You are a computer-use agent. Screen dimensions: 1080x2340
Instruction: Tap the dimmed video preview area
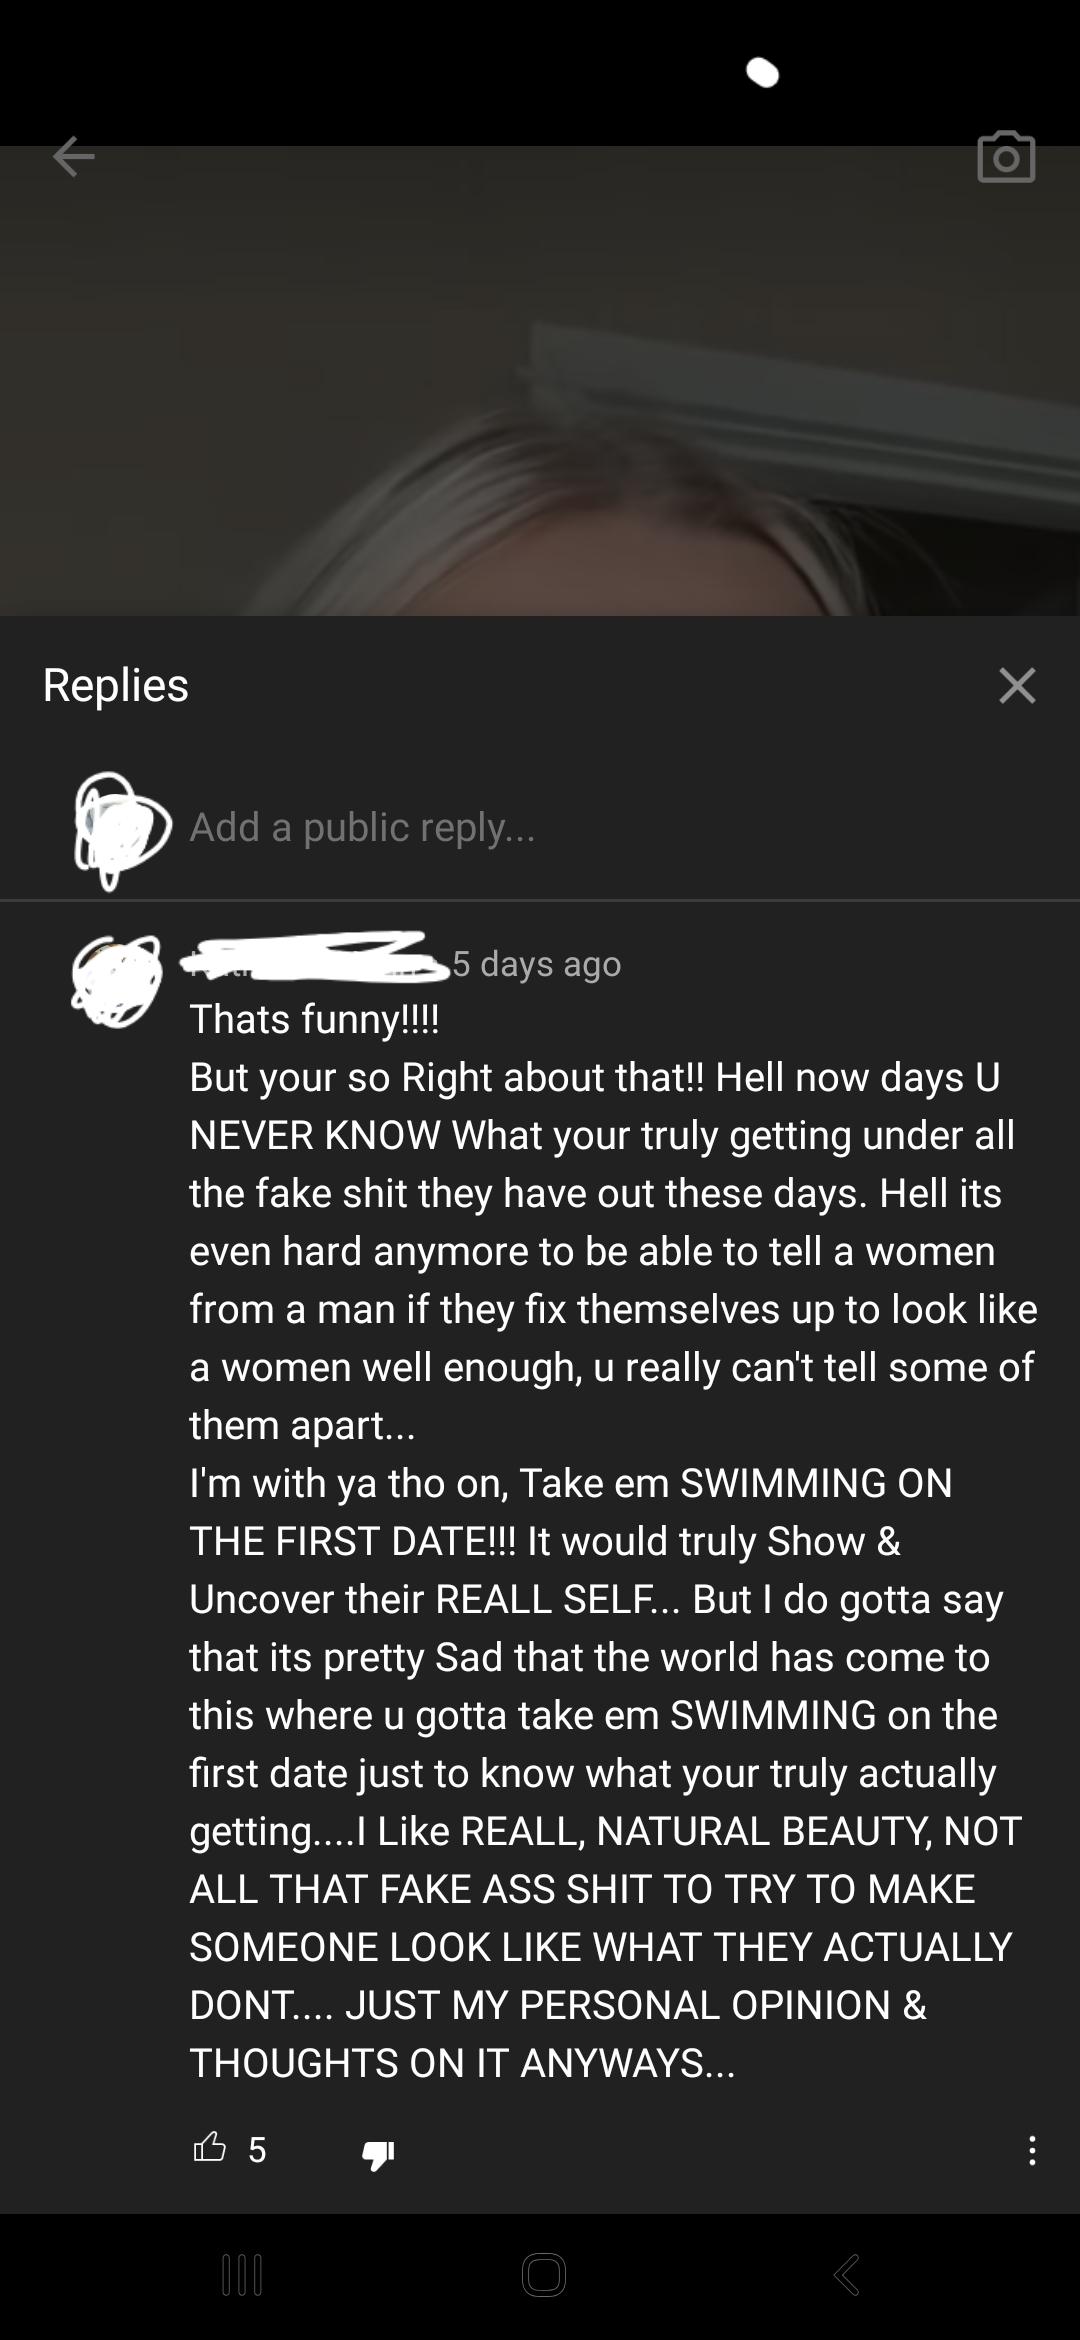click(540, 380)
